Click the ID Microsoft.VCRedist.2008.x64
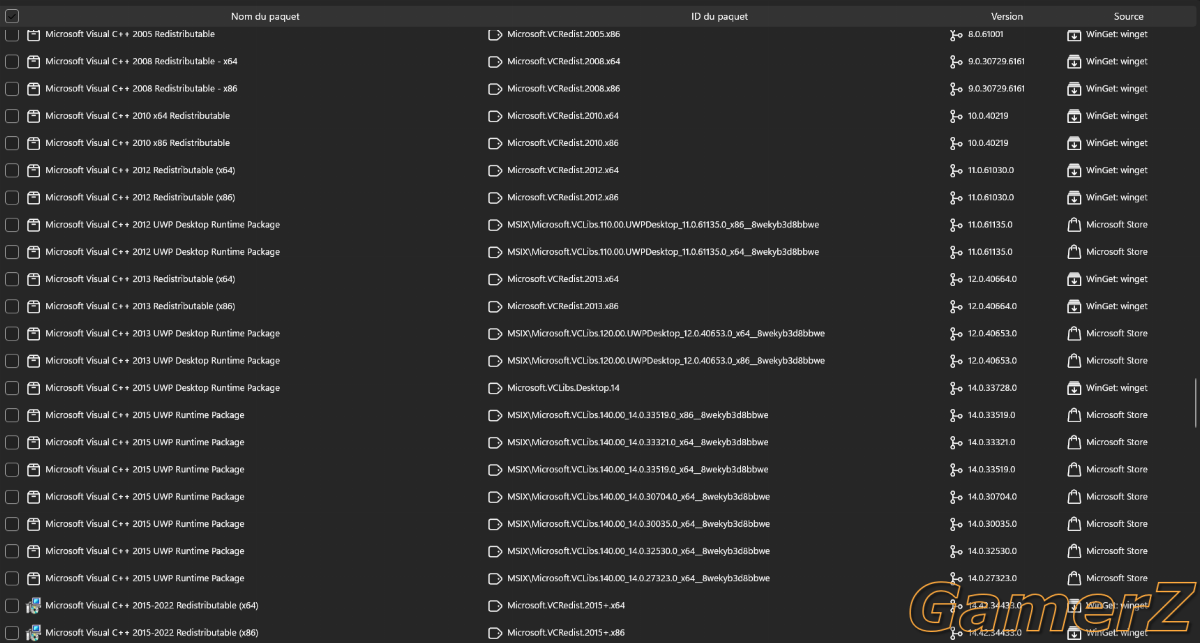This screenshot has height=643, width=1200. point(563,61)
